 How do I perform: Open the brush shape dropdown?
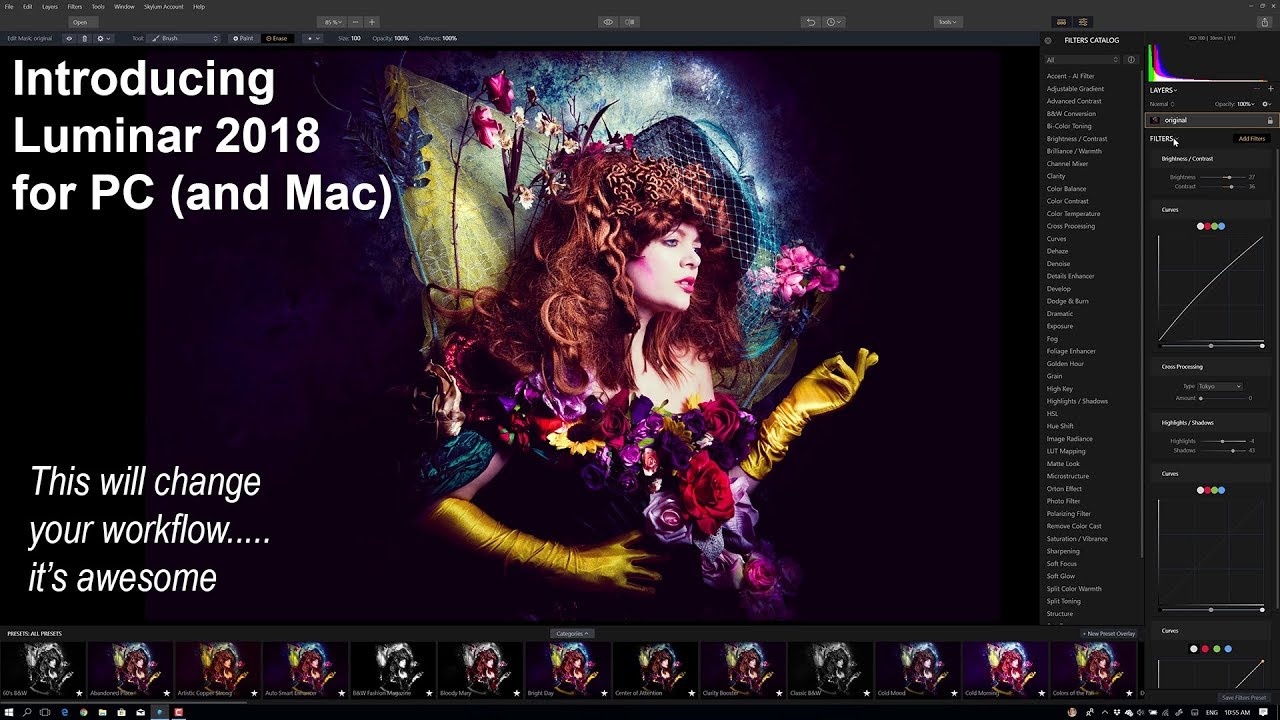pos(313,38)
